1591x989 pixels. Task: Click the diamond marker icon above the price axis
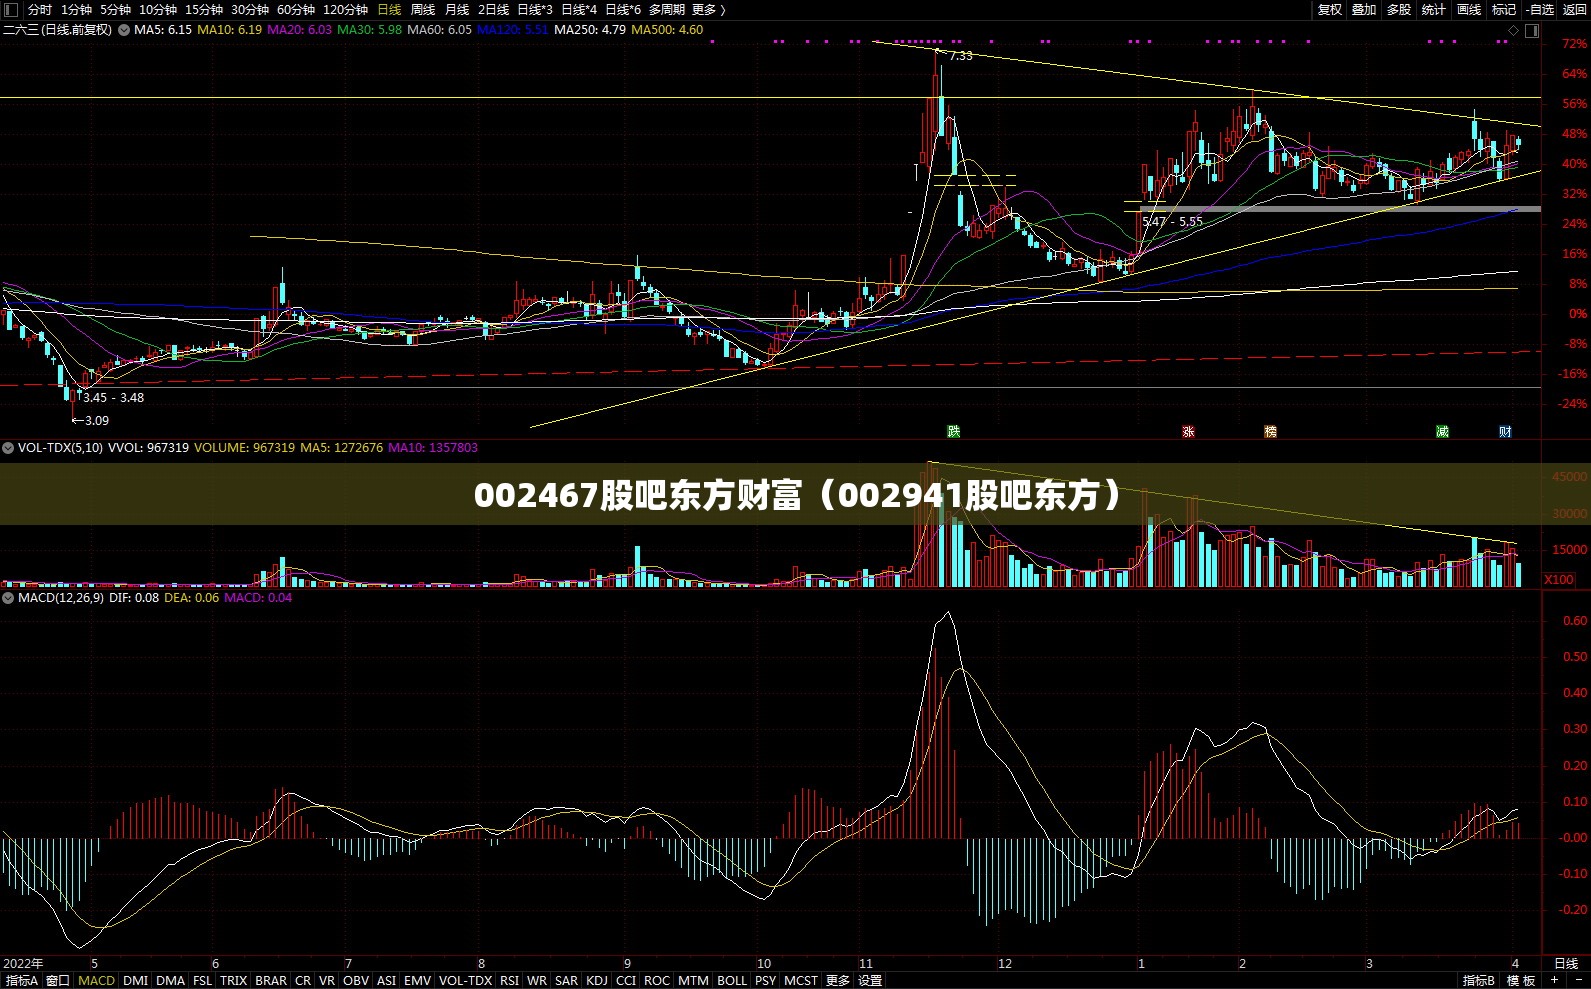1514,31
